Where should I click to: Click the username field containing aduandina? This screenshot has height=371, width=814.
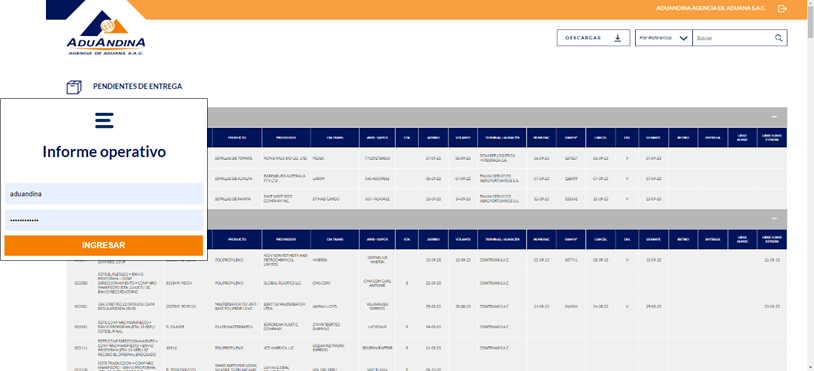(104, 194)
